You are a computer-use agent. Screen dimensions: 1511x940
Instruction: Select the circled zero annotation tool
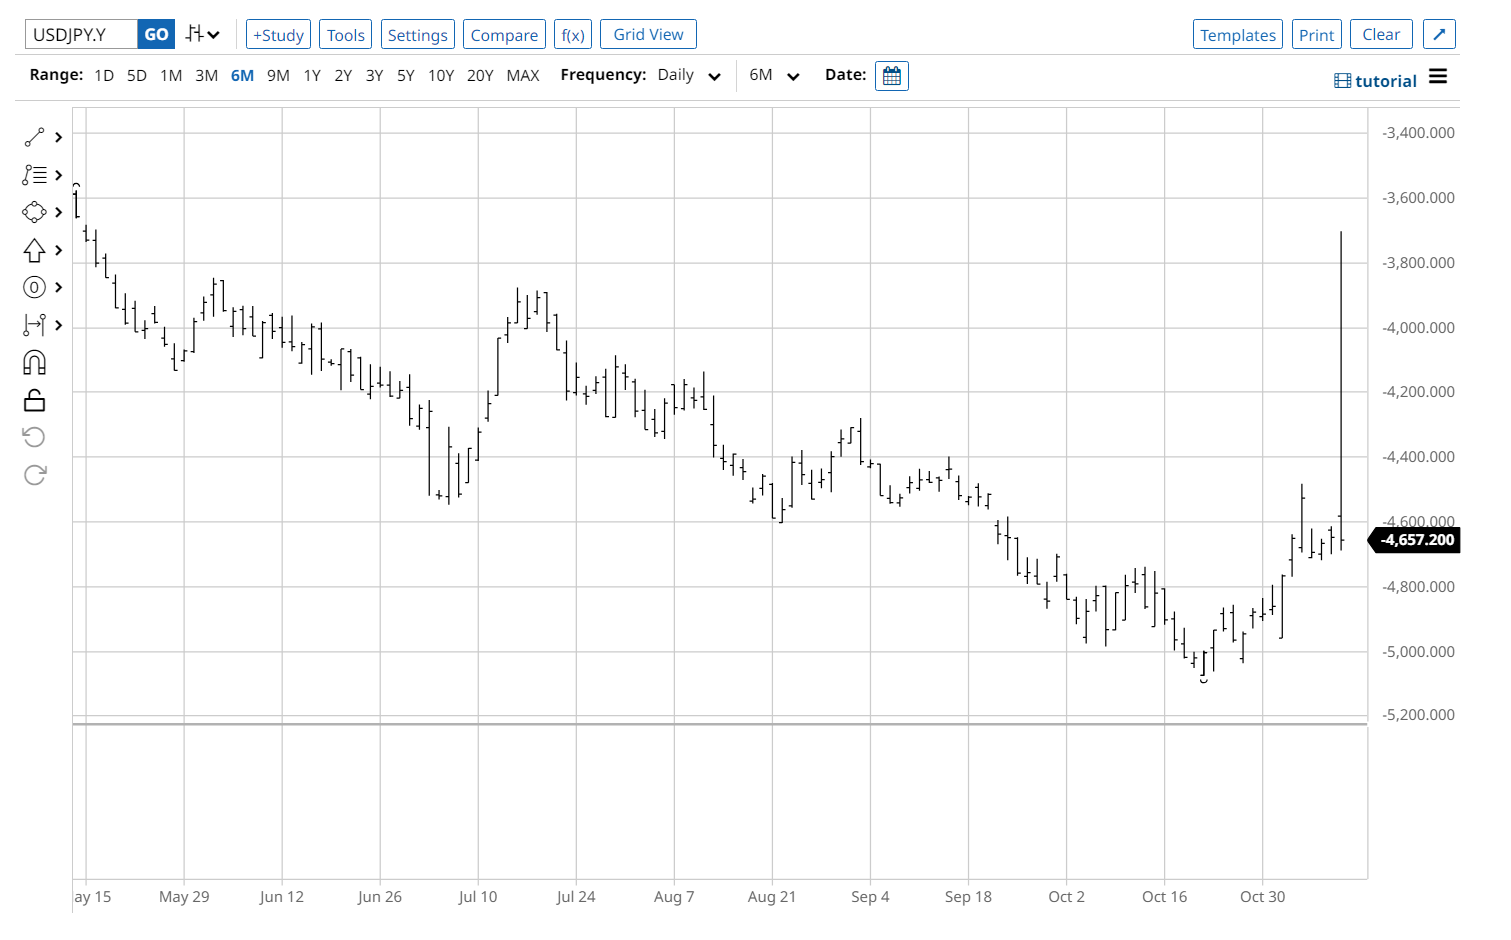[34, 288]
